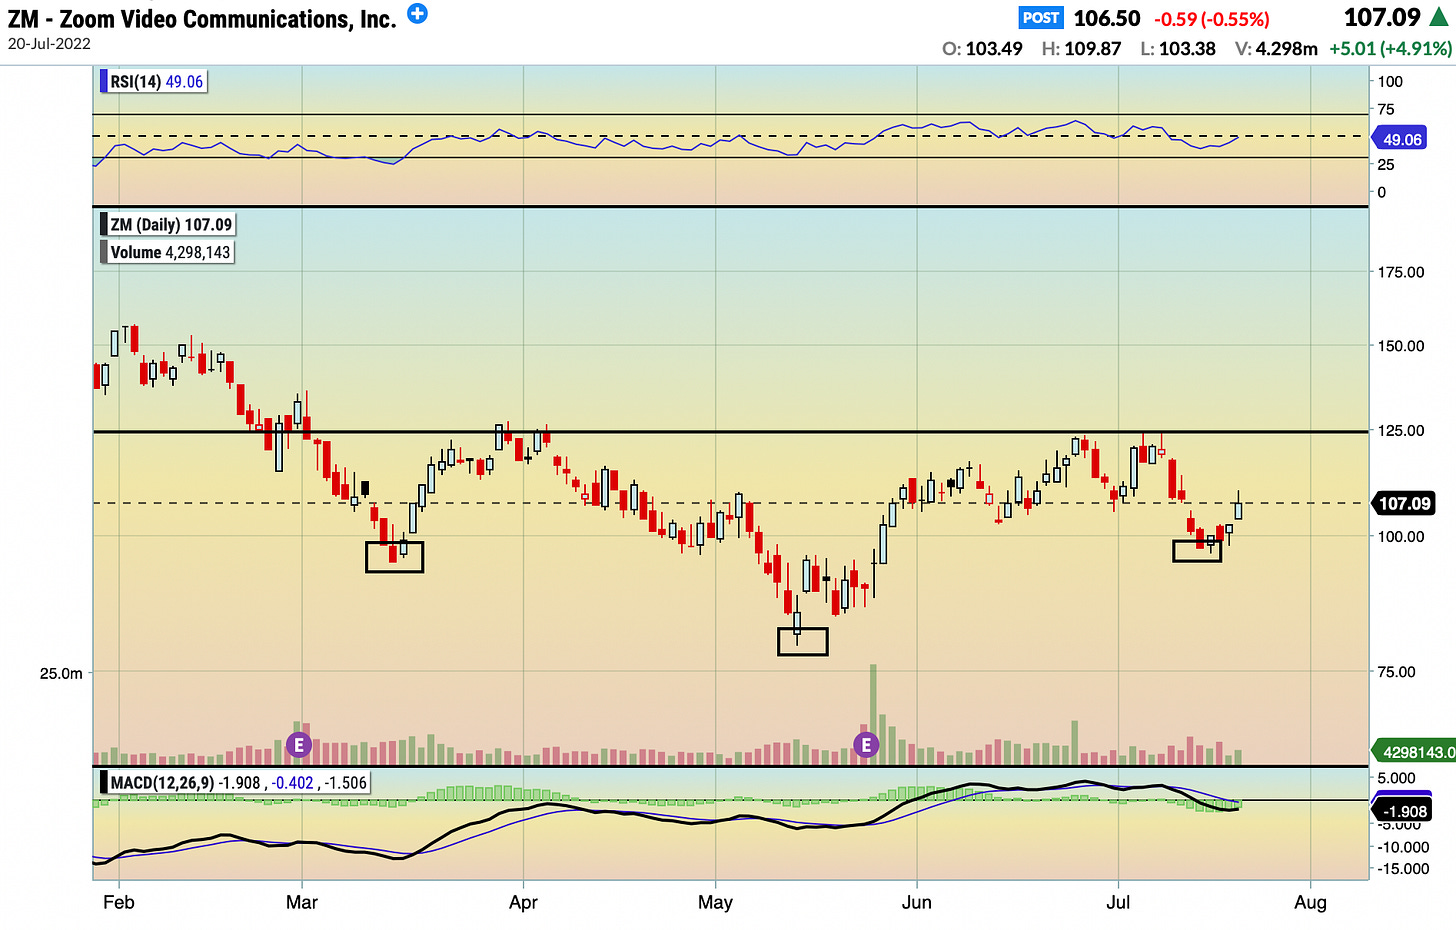
Task: Click the 125.00 price axis label
Action: 1400,430
